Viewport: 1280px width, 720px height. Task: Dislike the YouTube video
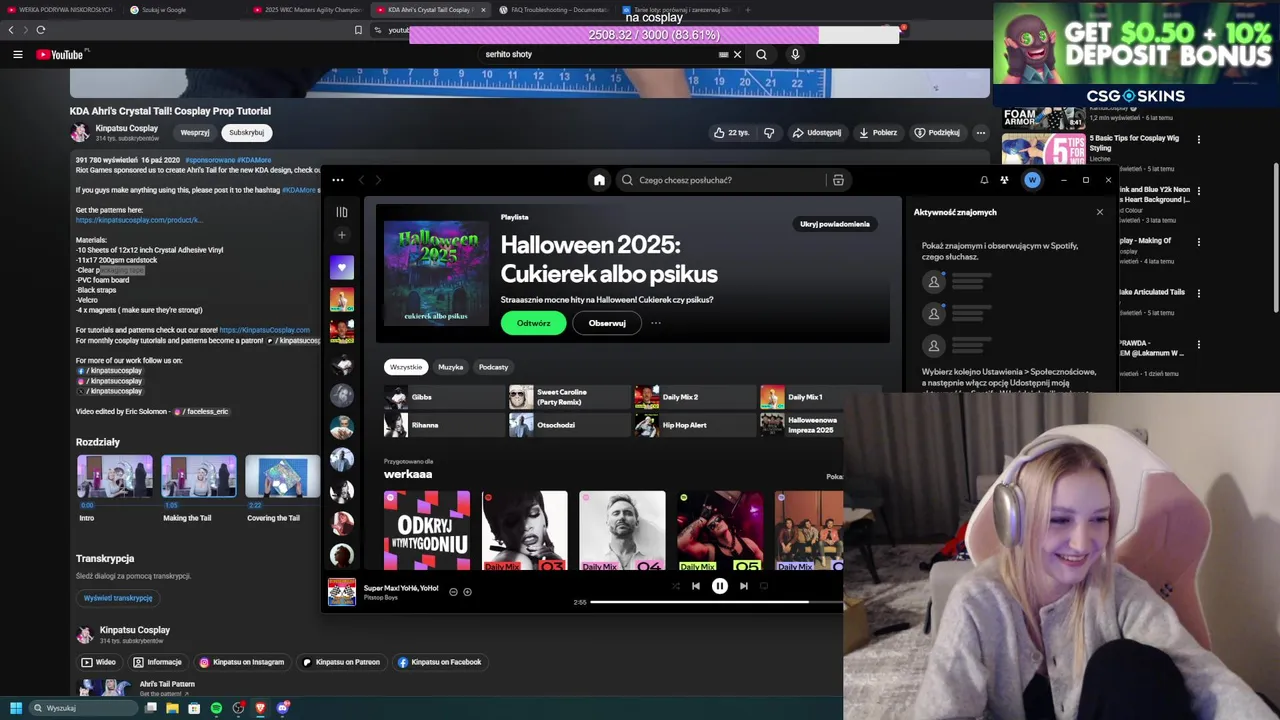point(769,132)
